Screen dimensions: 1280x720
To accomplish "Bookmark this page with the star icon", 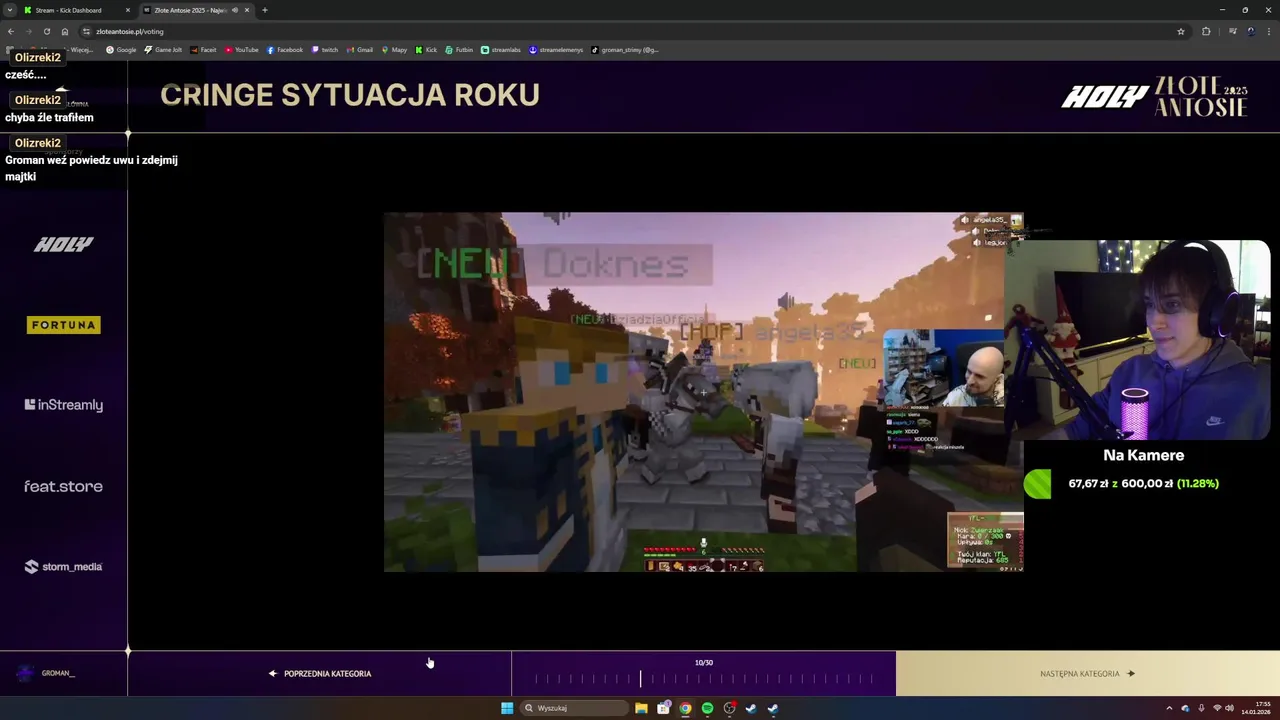I will pos(1181,31).
